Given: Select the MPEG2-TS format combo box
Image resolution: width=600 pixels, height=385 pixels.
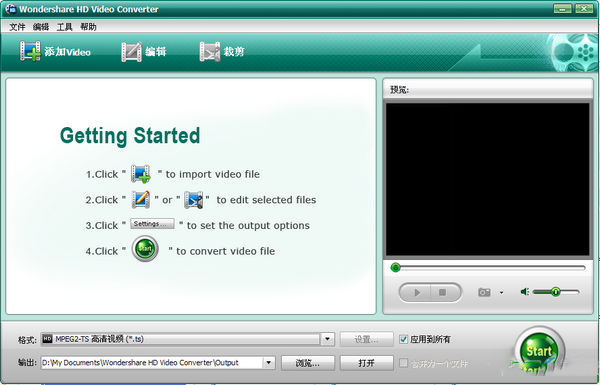Looking at the screenshot, I should click(188, 339).
